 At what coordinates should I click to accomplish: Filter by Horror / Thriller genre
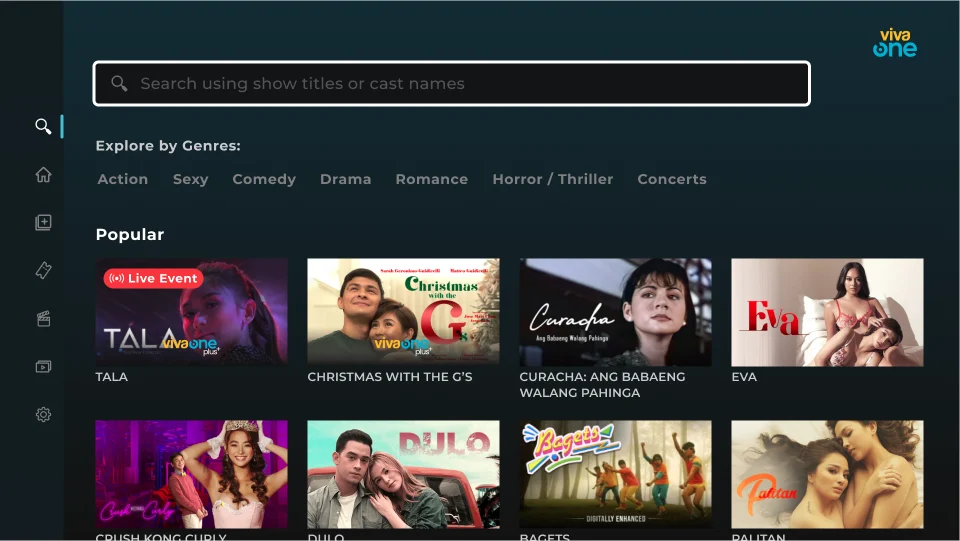[x=552, y=179]
